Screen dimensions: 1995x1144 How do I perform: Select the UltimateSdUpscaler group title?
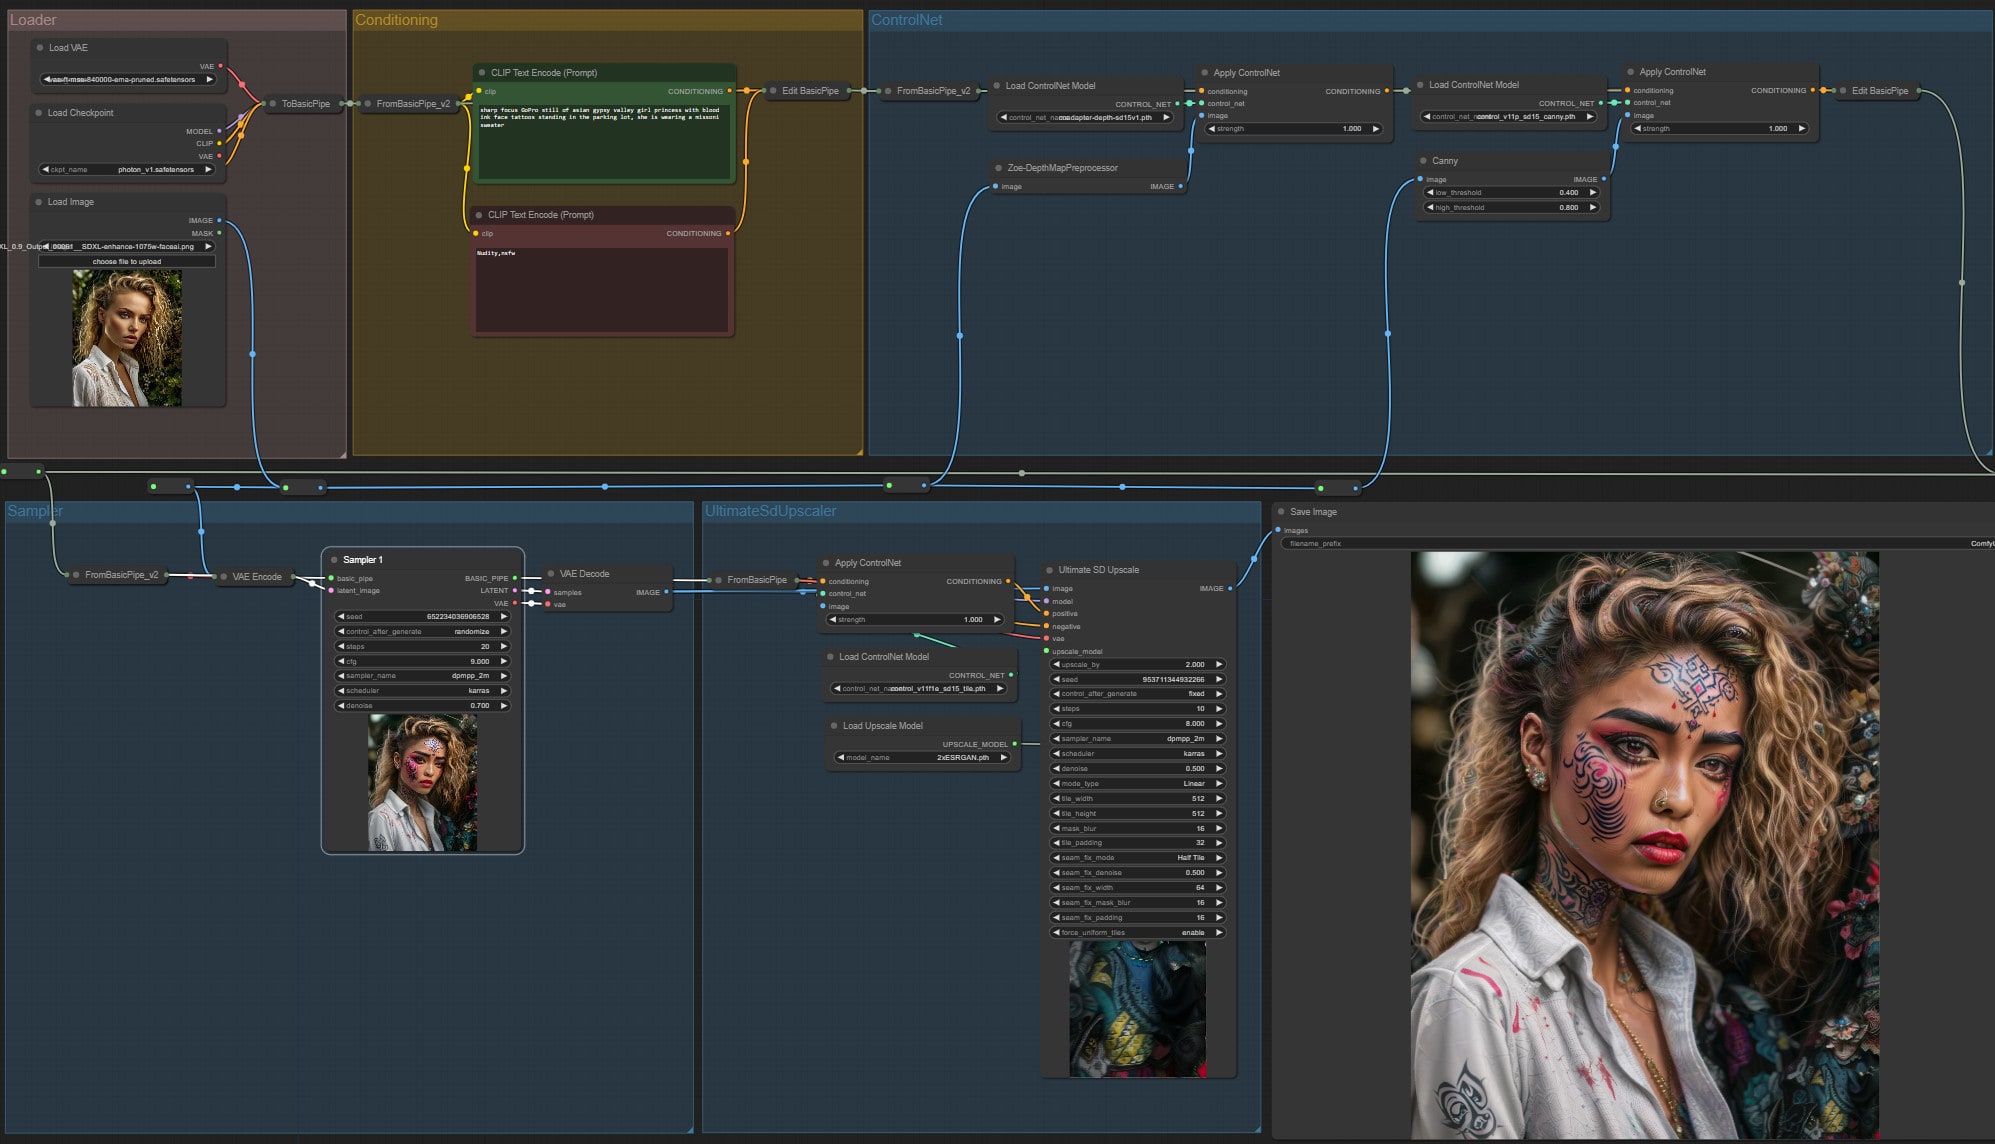point(770,511)
